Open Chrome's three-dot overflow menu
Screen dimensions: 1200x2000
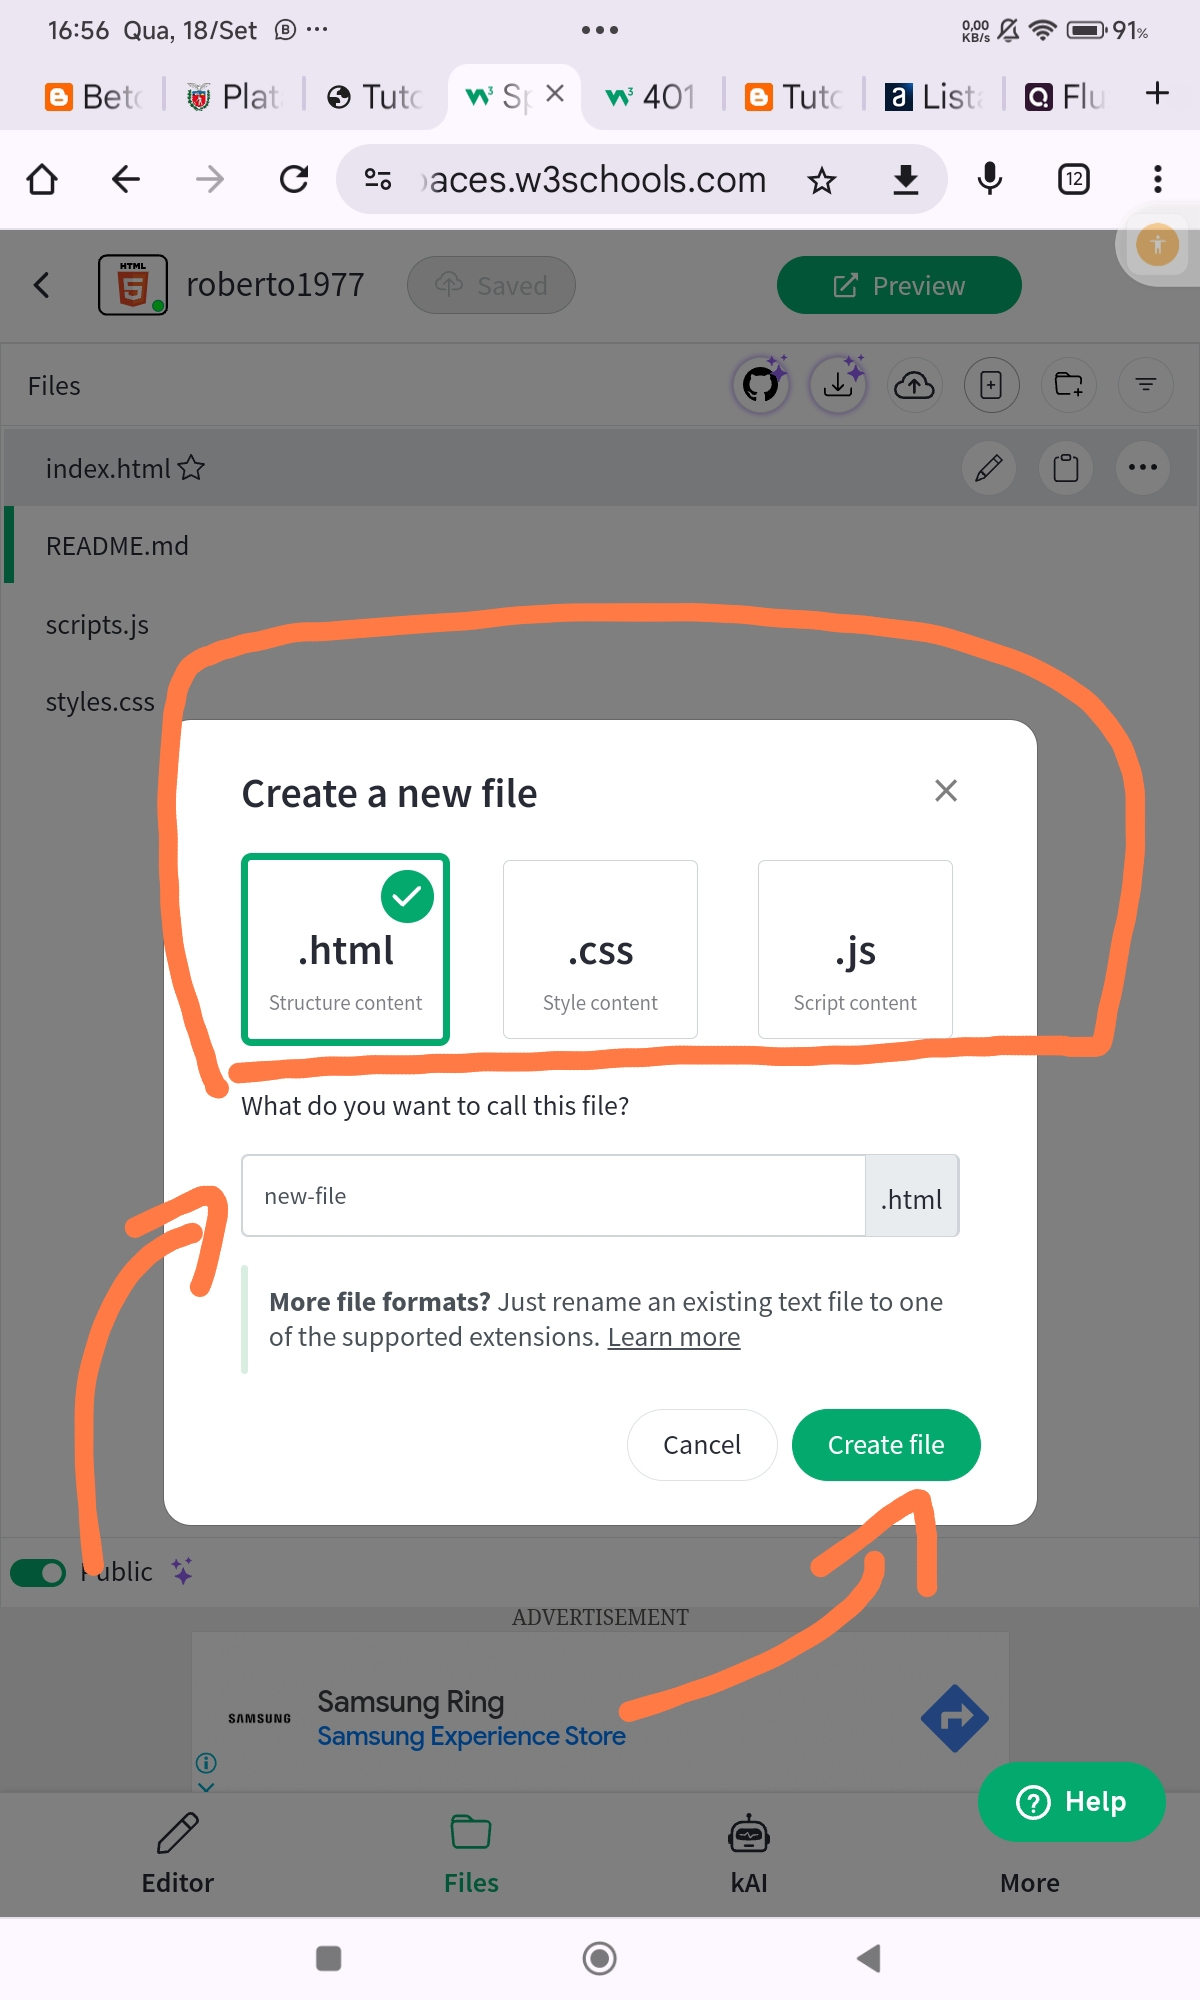click(x=1157, y=180)
